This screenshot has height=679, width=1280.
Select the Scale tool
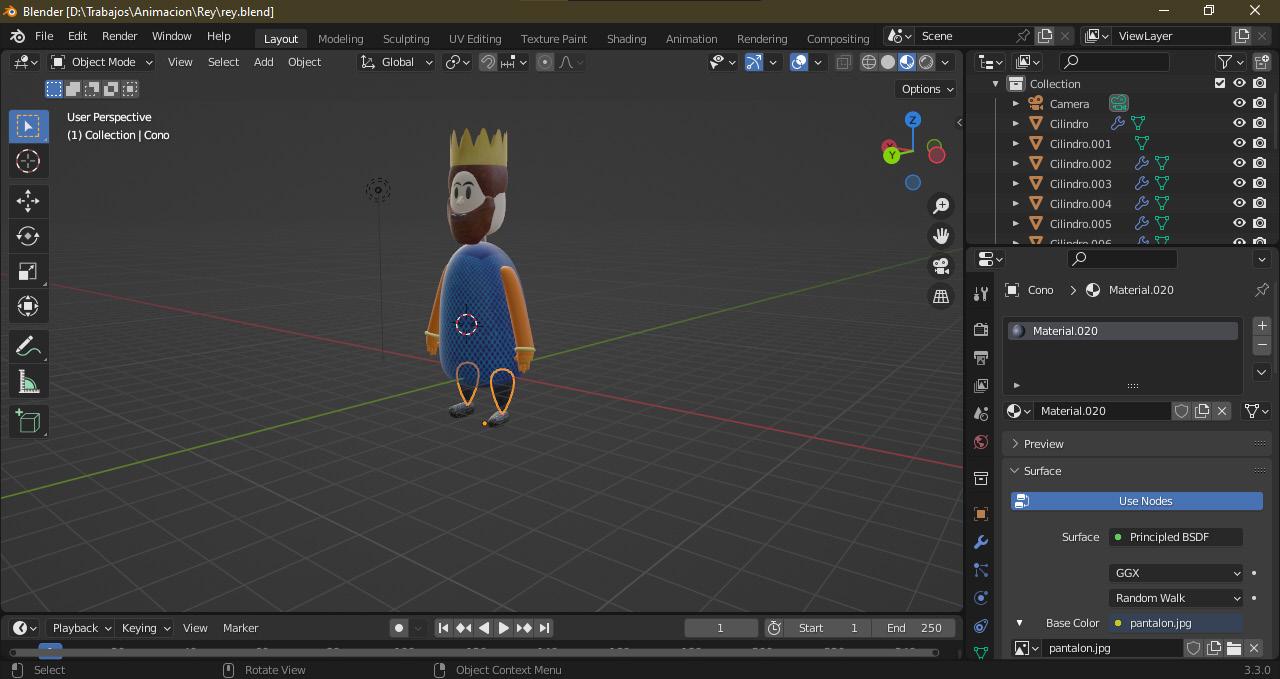tap(28, 272)
